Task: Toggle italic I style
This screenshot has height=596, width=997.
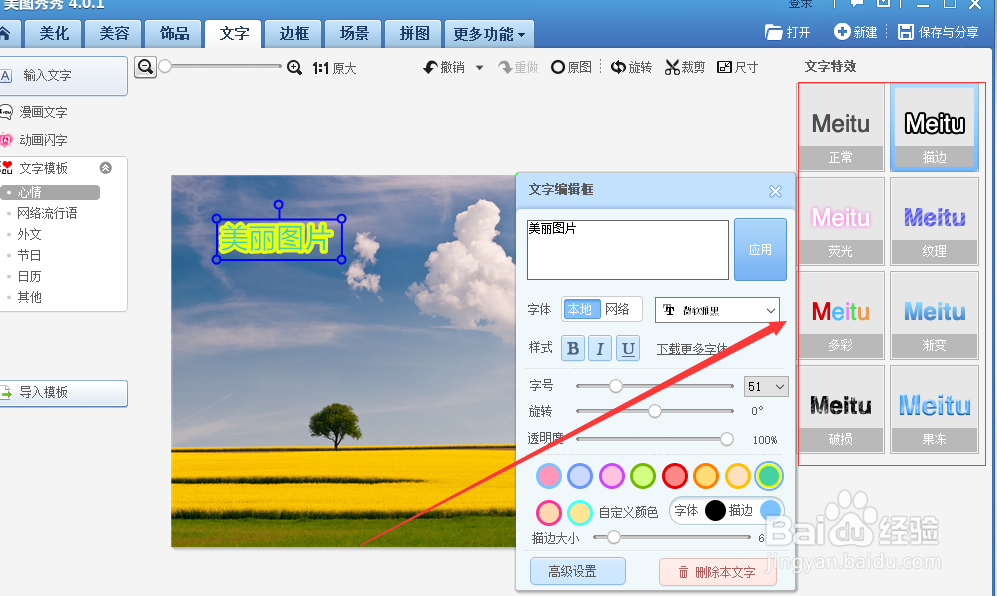Action: click(x=600, y=348)
